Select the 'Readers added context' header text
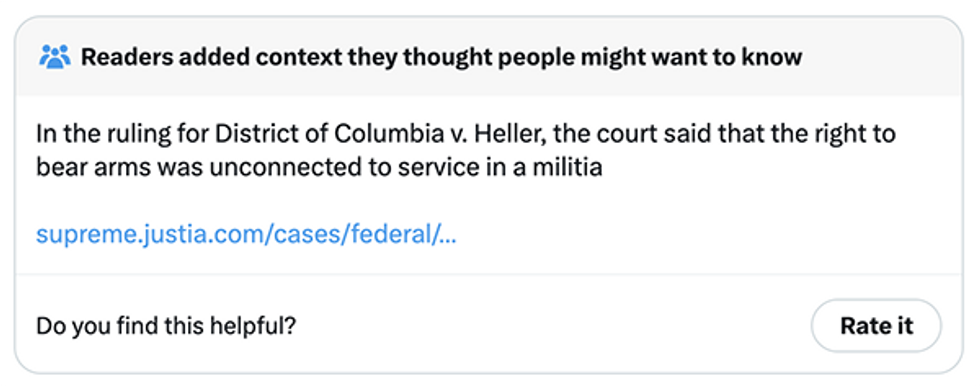Image resolution: width=980 pixels, height=387 pixels. [x=441, y=57]
